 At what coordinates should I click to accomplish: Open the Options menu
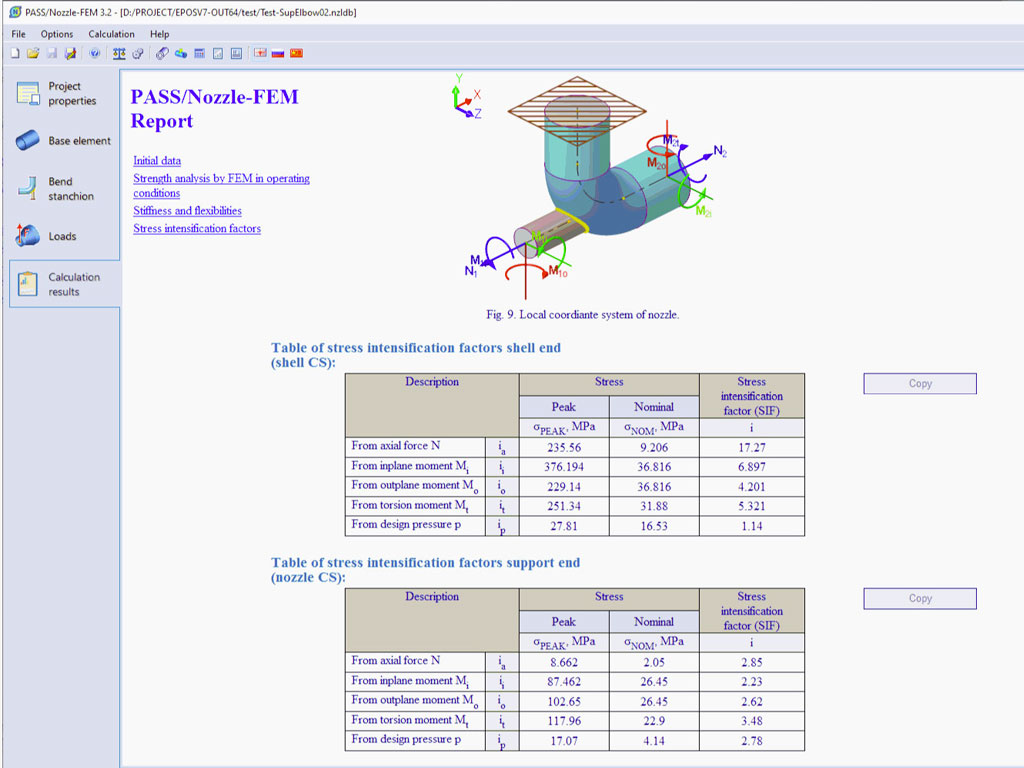point(57,34)
